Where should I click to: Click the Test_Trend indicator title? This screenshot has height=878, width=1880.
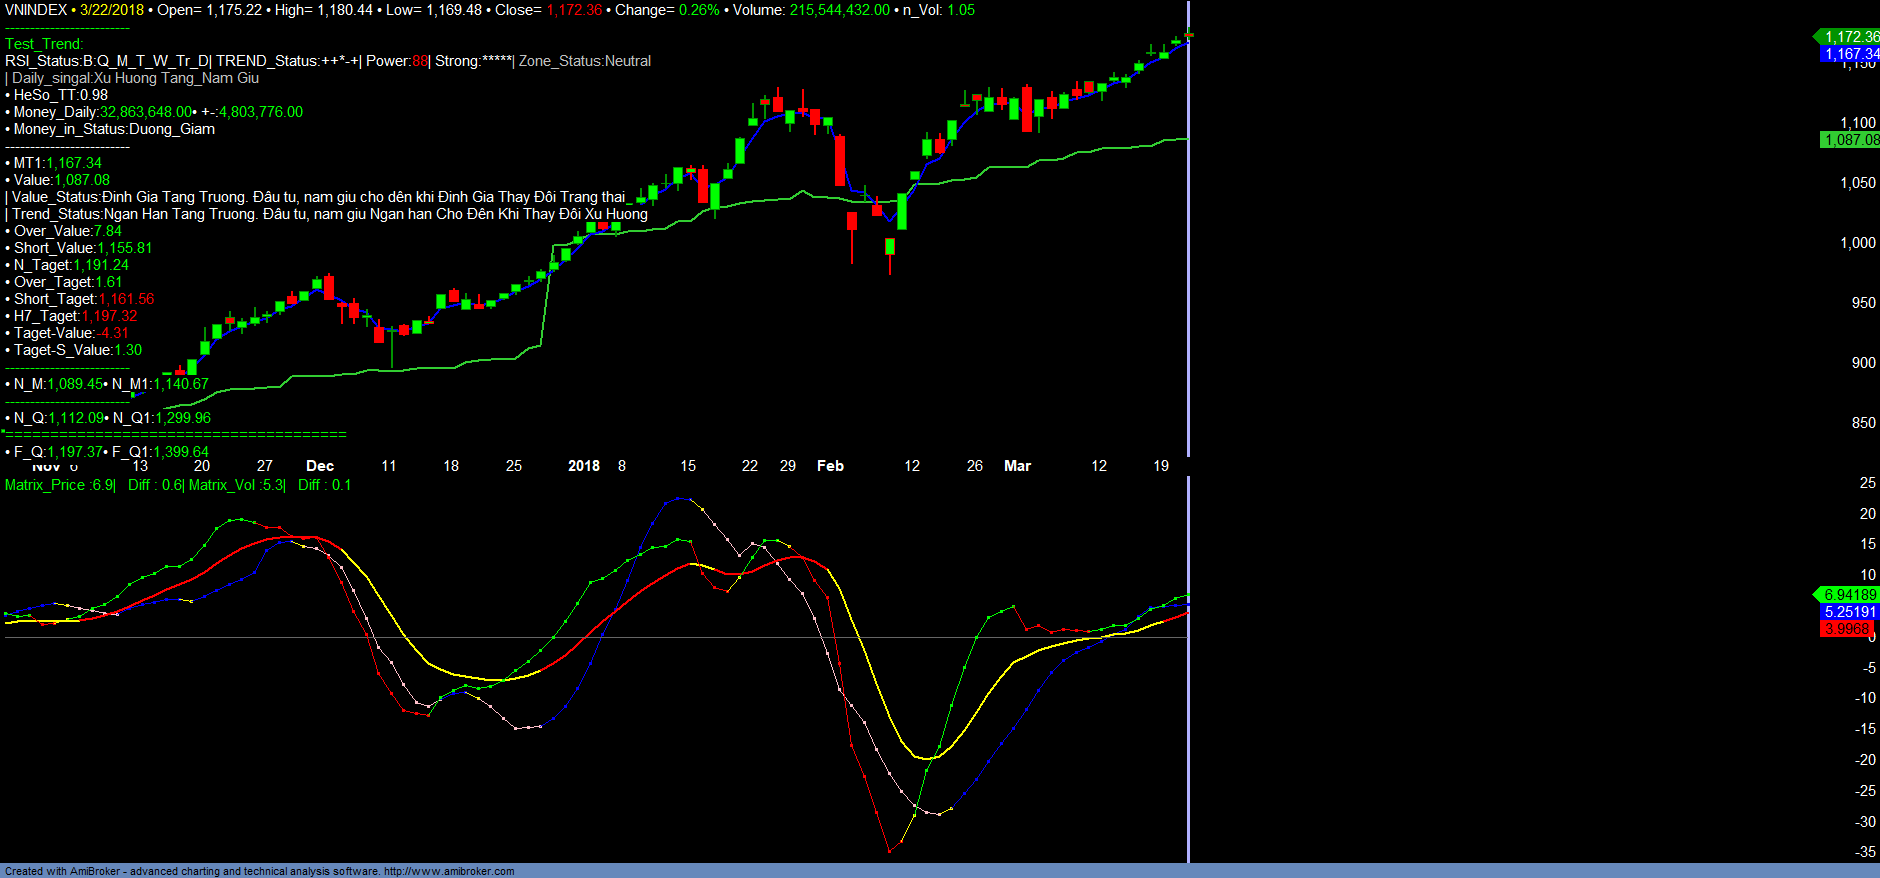44,44
